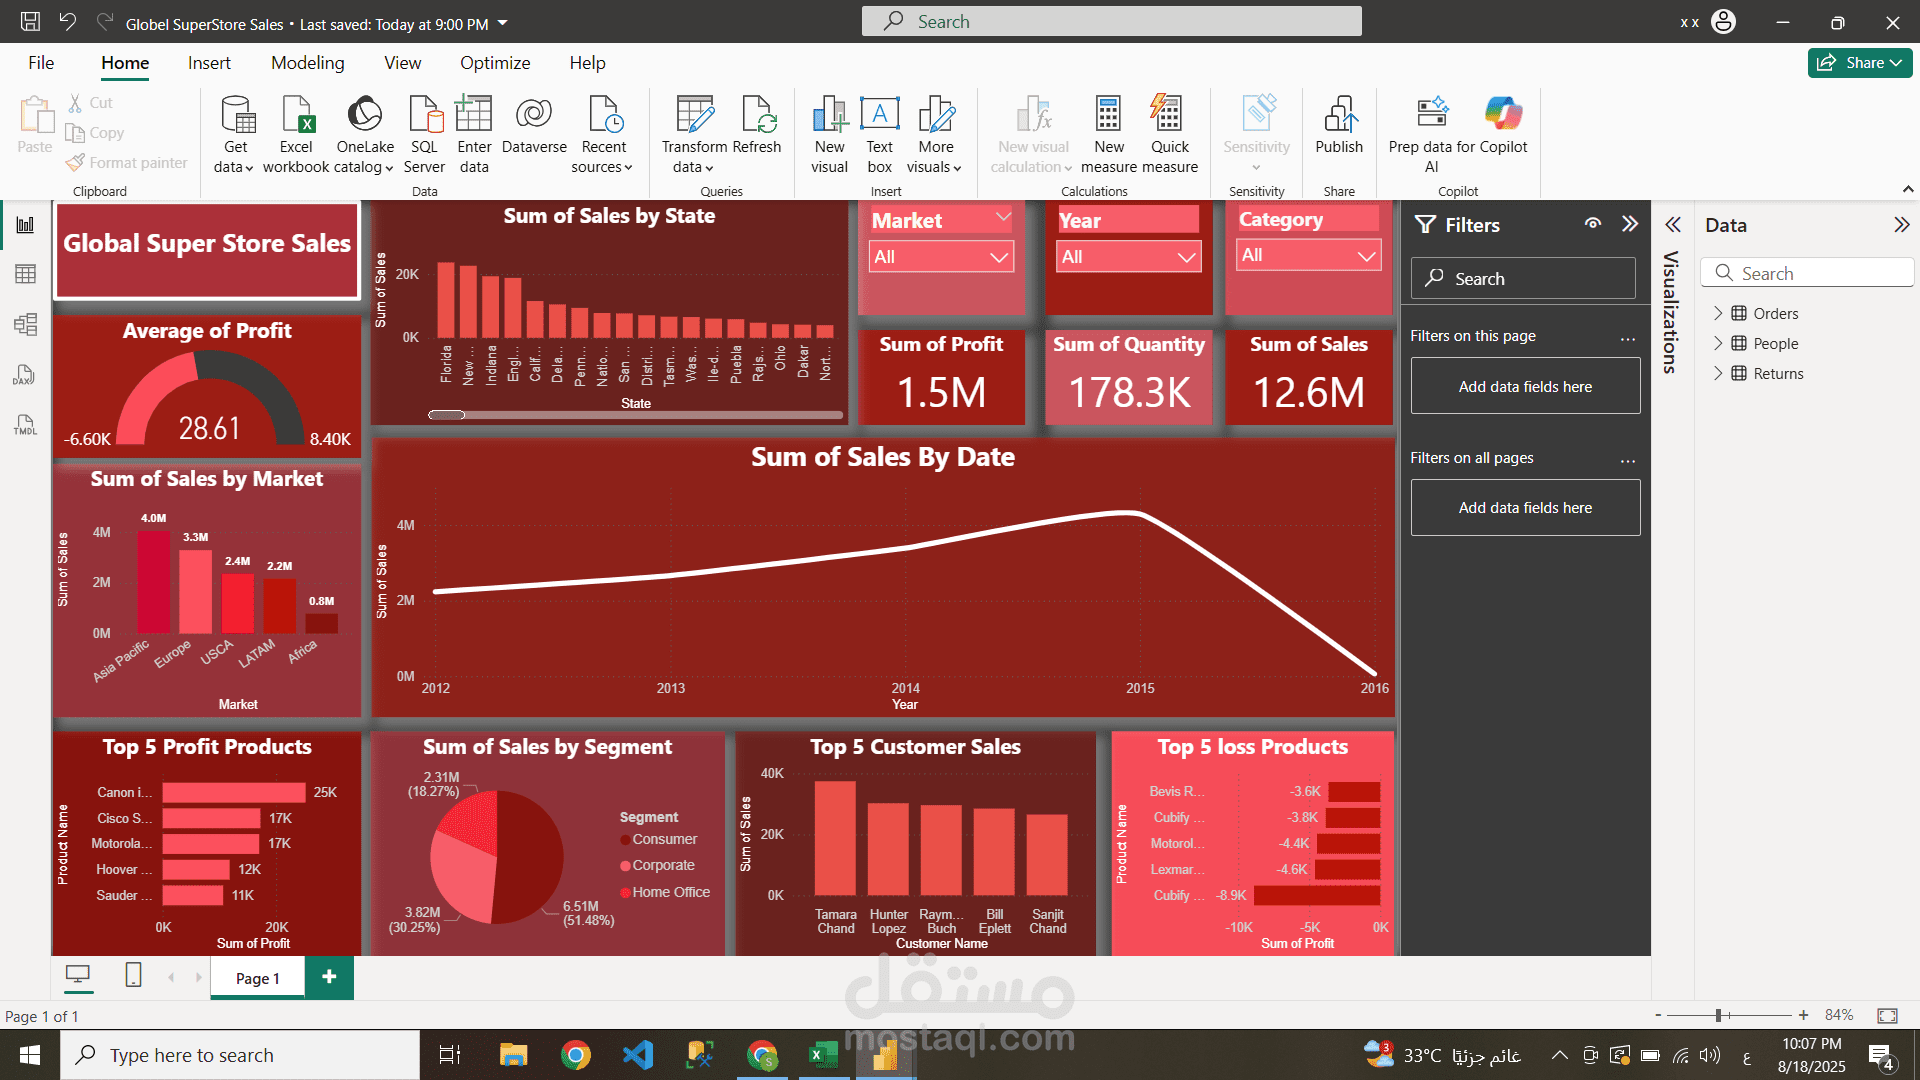Open the Recent sources list
Viewport: 1920px width, 1080px height.
[x=603, y=135]
